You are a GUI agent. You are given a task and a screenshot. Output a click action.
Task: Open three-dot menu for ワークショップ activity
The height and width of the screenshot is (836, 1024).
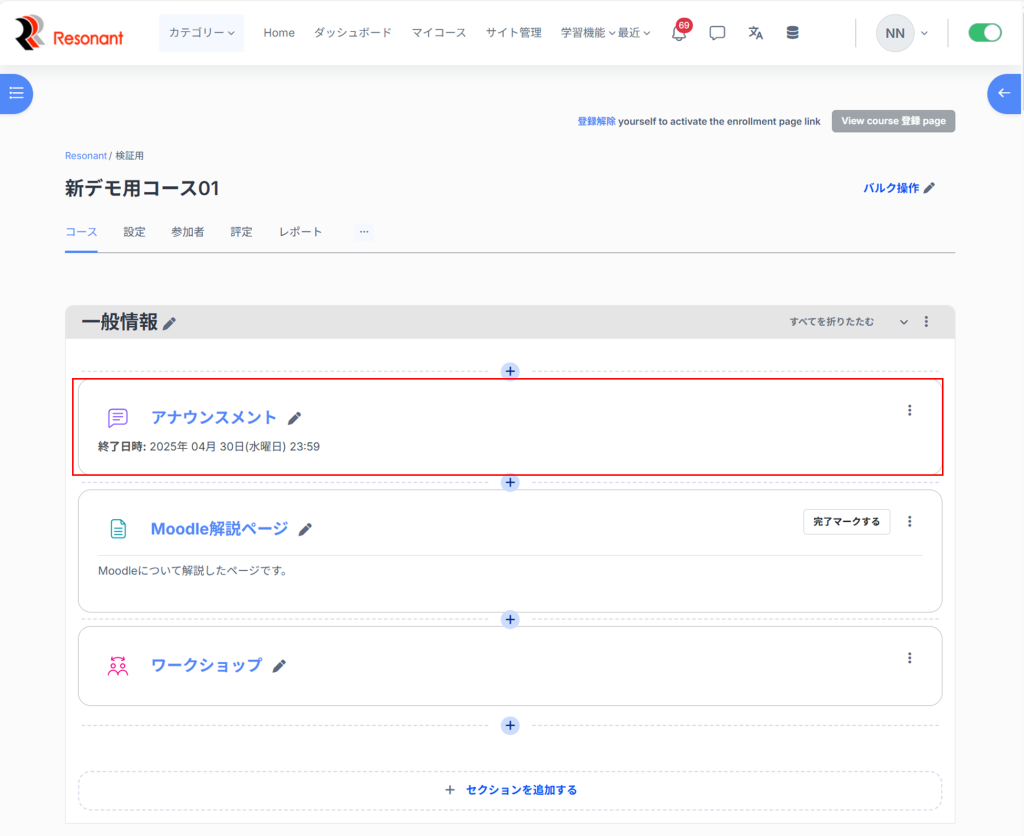pyautogui.click(x=909, y=658)
